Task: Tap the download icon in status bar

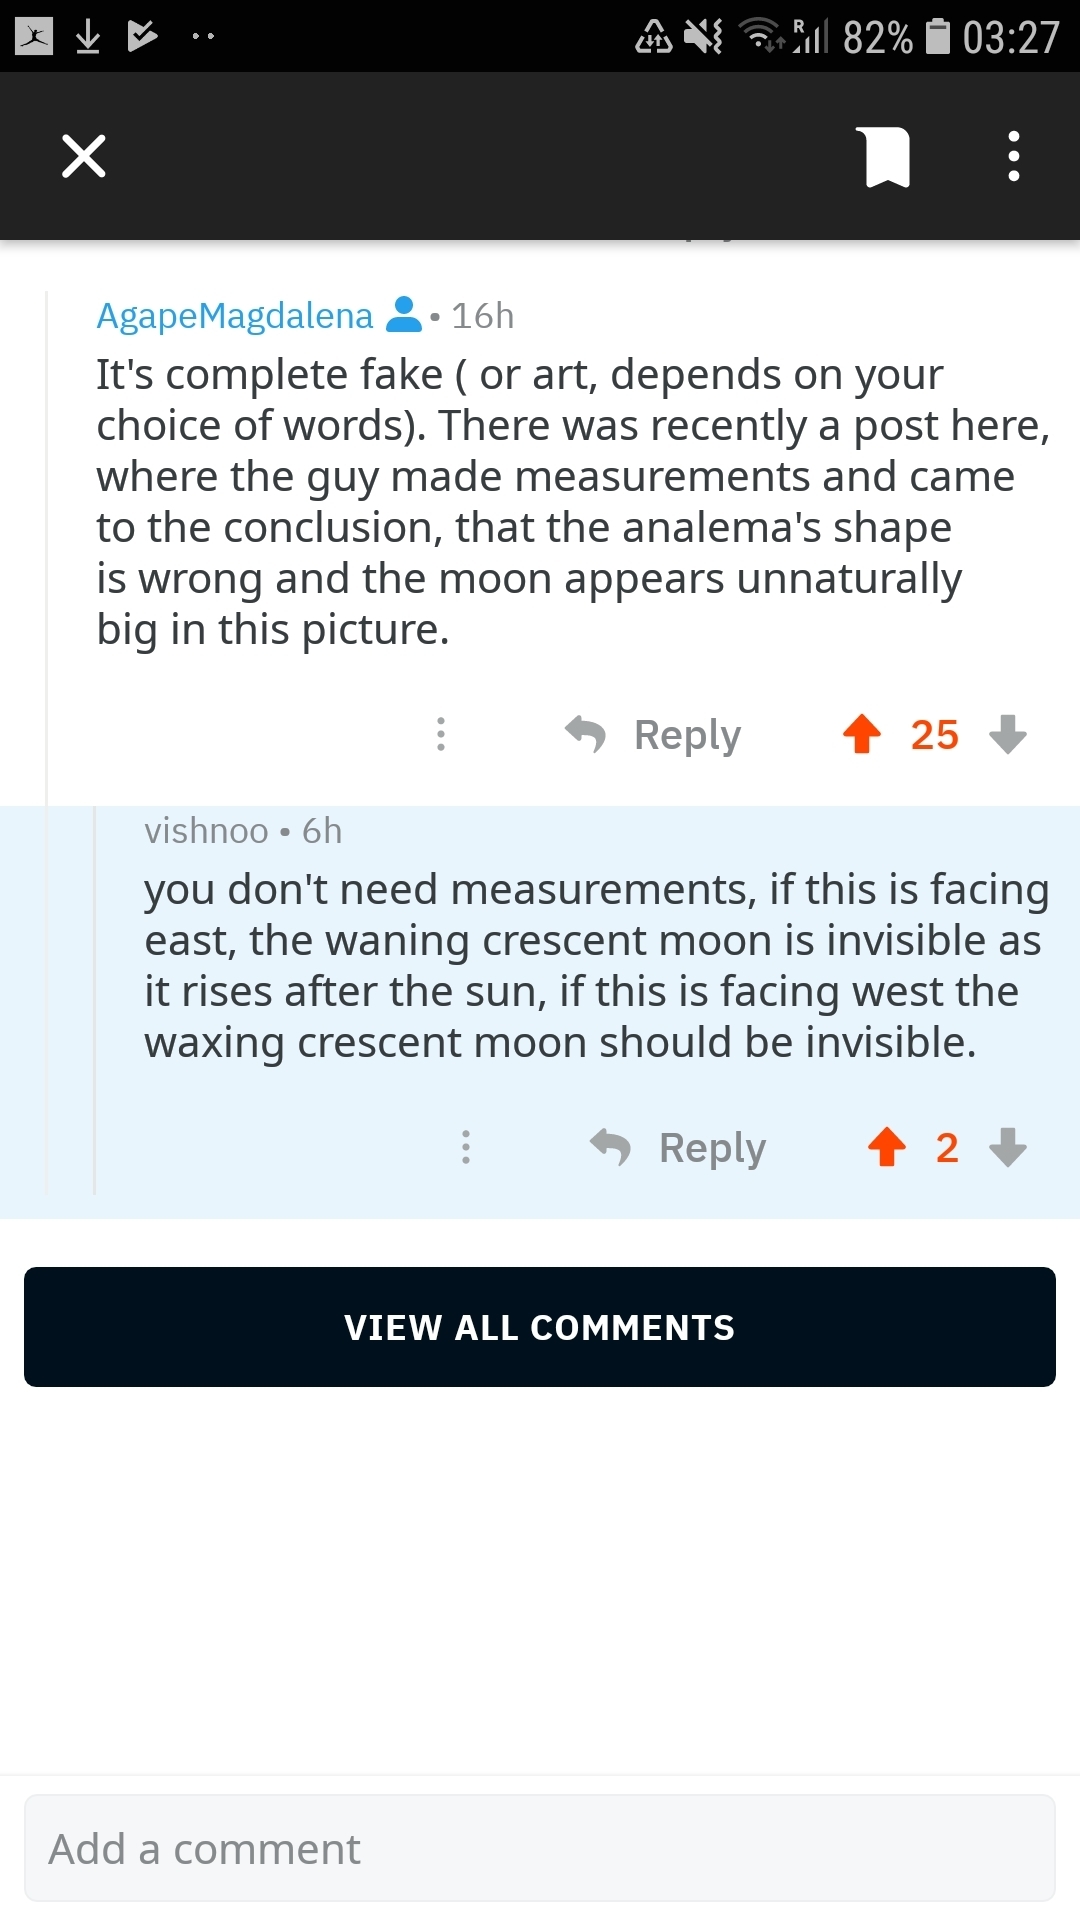Action: 88,37
